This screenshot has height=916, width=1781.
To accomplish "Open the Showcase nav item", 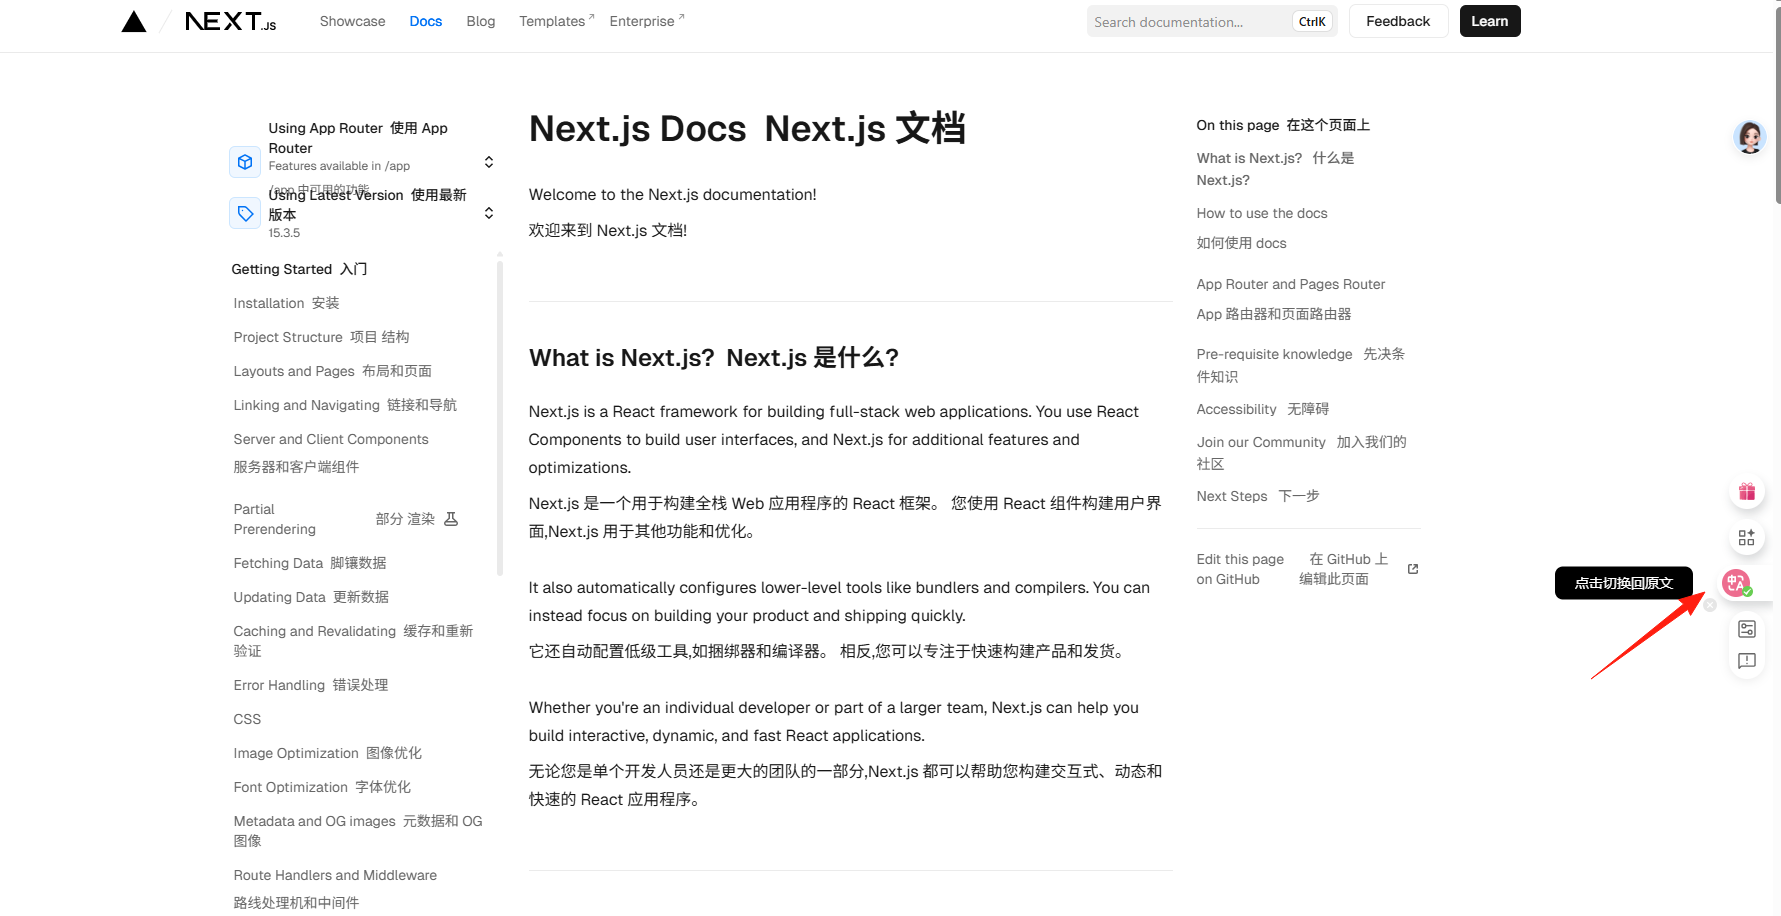I will point(352,21).
